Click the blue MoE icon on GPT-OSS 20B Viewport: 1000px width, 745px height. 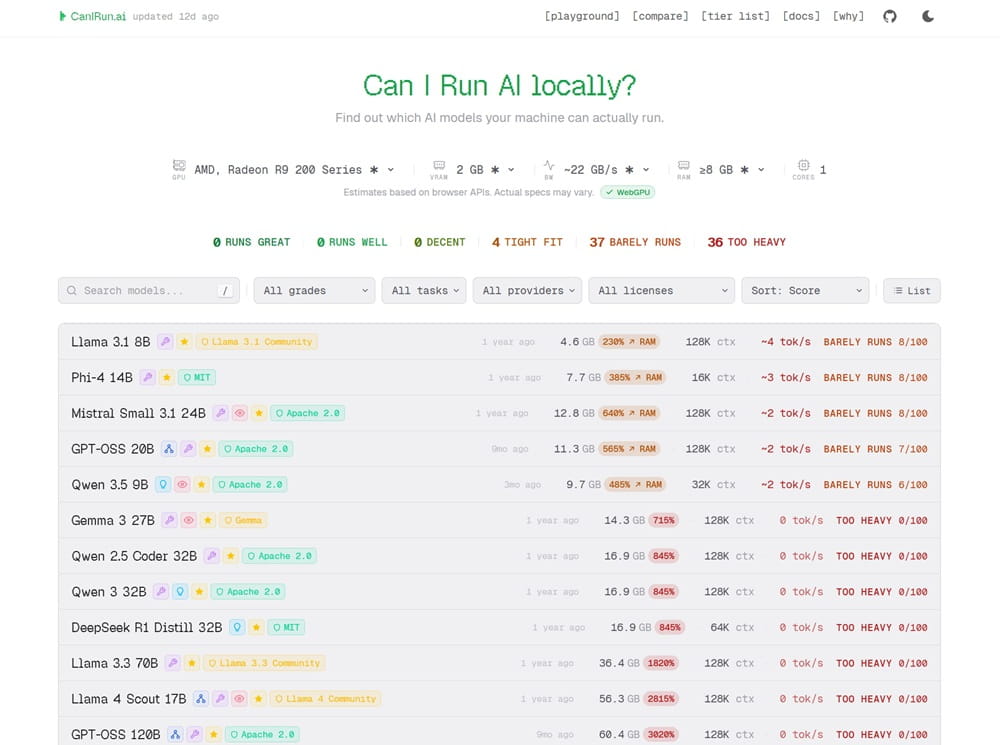coord(169,449)
